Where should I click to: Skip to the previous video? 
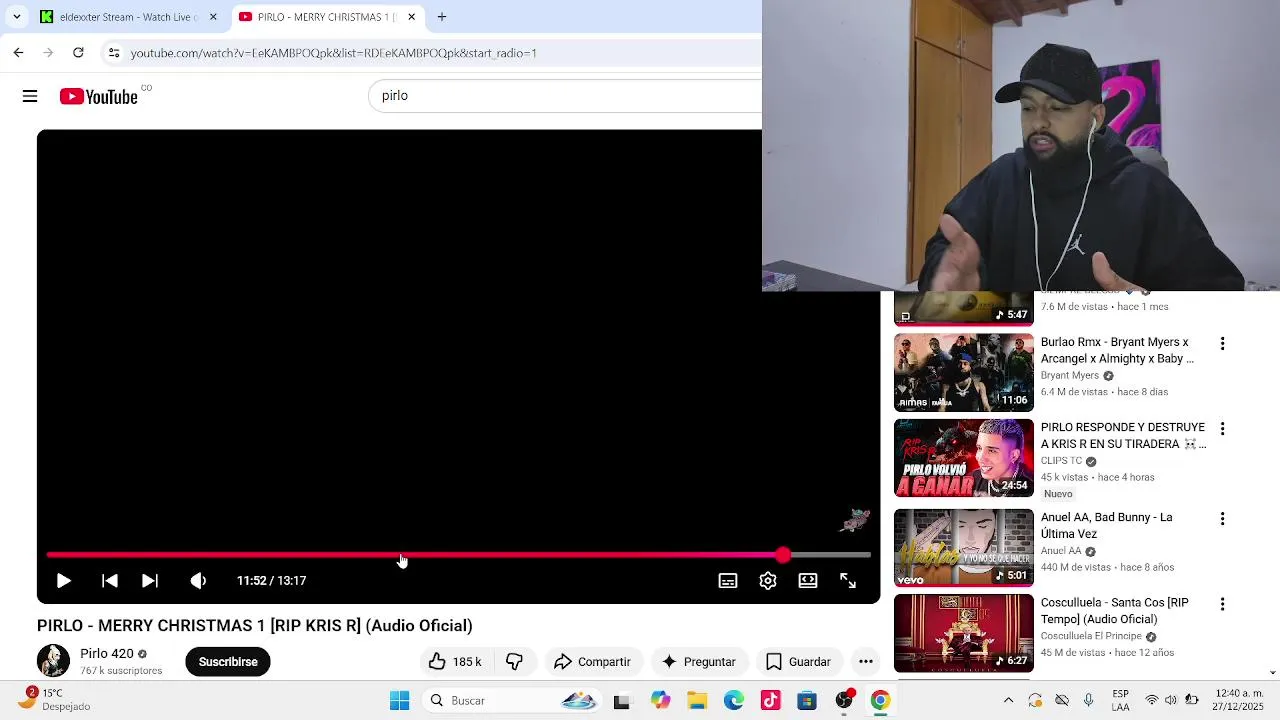point(110,580)
